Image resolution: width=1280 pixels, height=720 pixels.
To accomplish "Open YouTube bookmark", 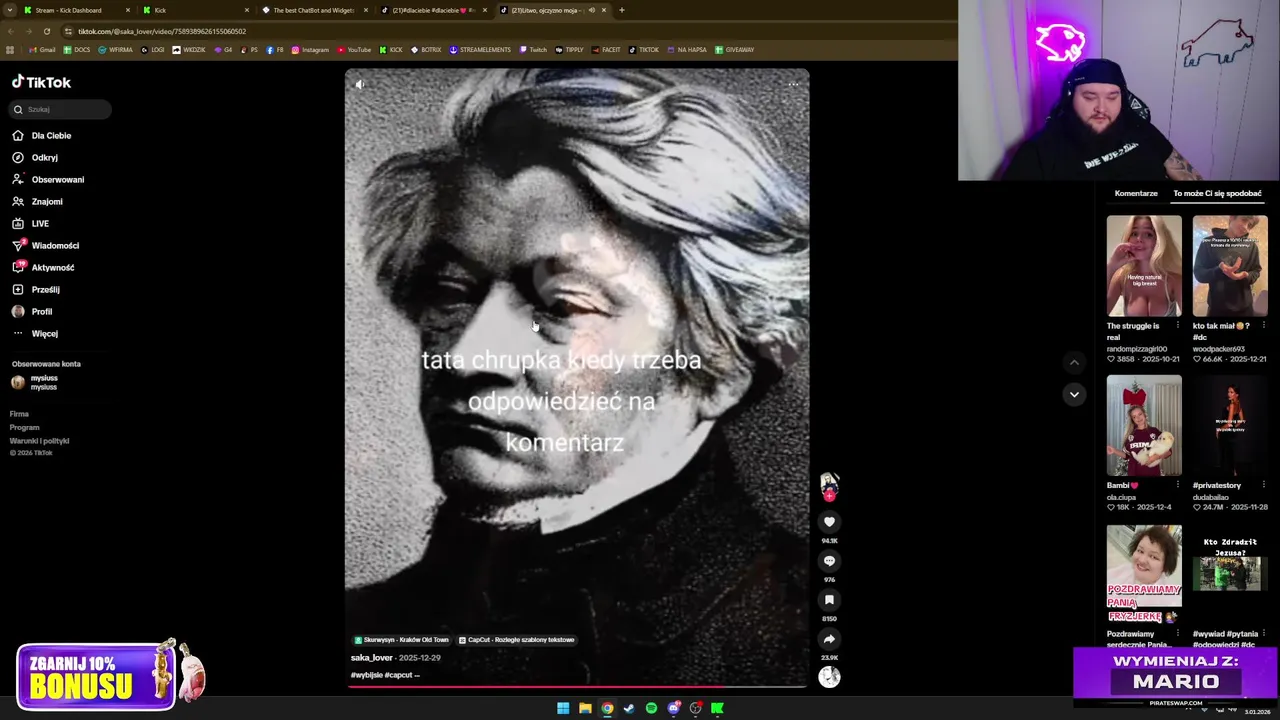I will [354, 49].
